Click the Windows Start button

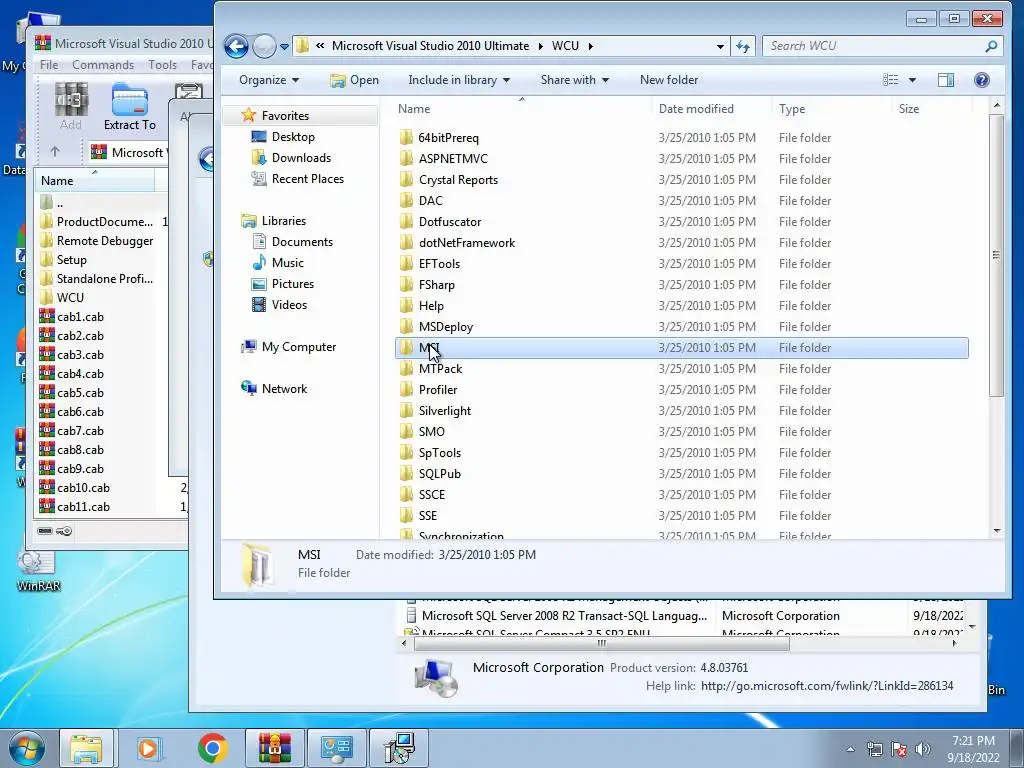coord(27,748)
